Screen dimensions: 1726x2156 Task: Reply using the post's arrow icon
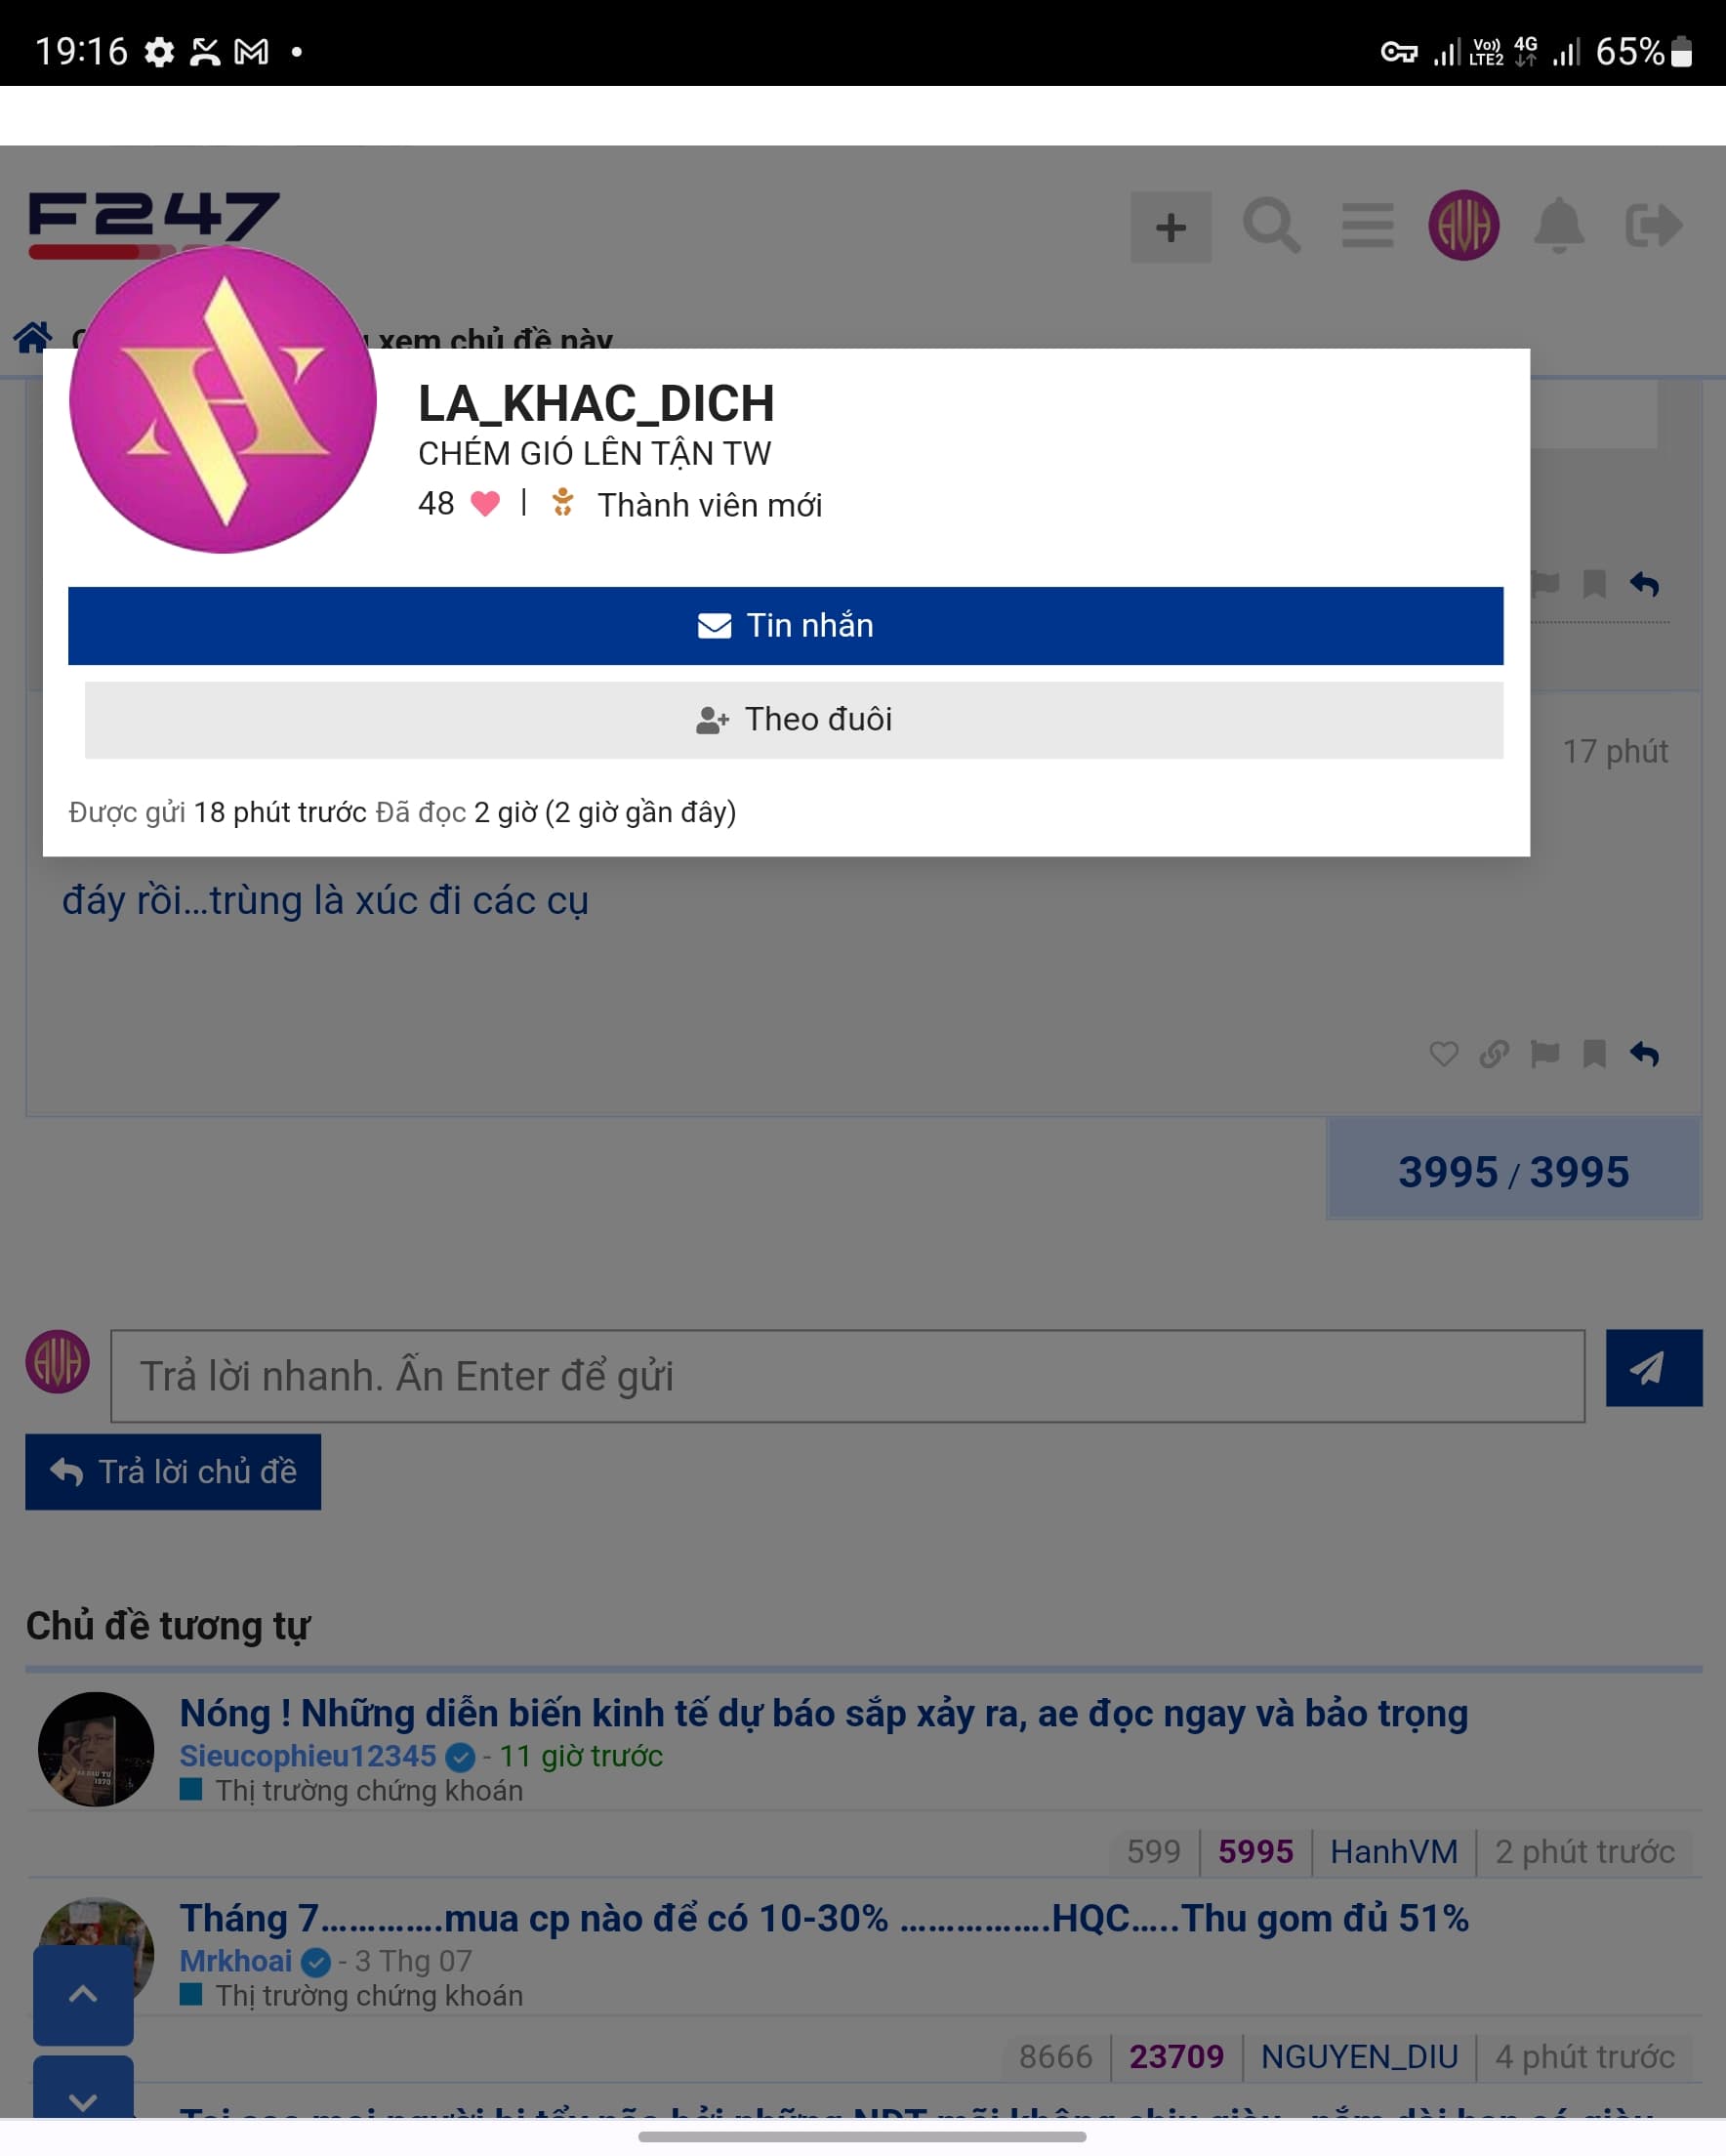coord(1644,1054)
